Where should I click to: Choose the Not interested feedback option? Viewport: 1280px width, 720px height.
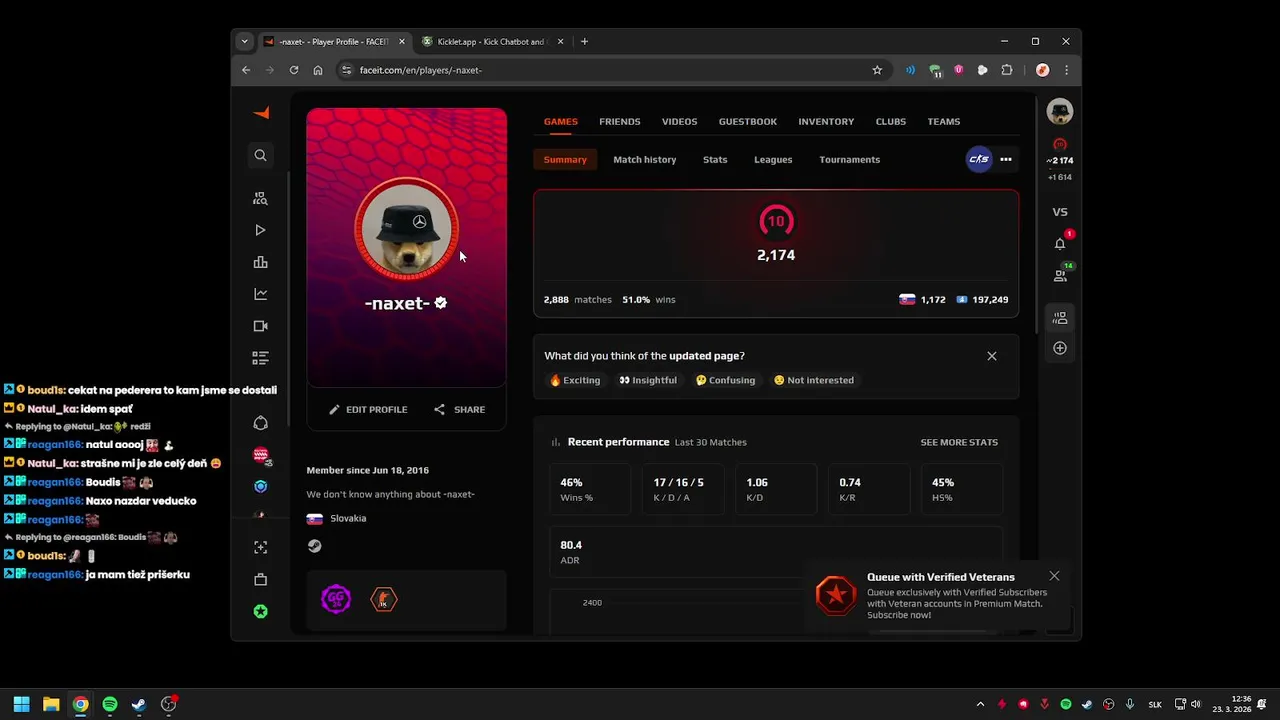pos(813,380)
